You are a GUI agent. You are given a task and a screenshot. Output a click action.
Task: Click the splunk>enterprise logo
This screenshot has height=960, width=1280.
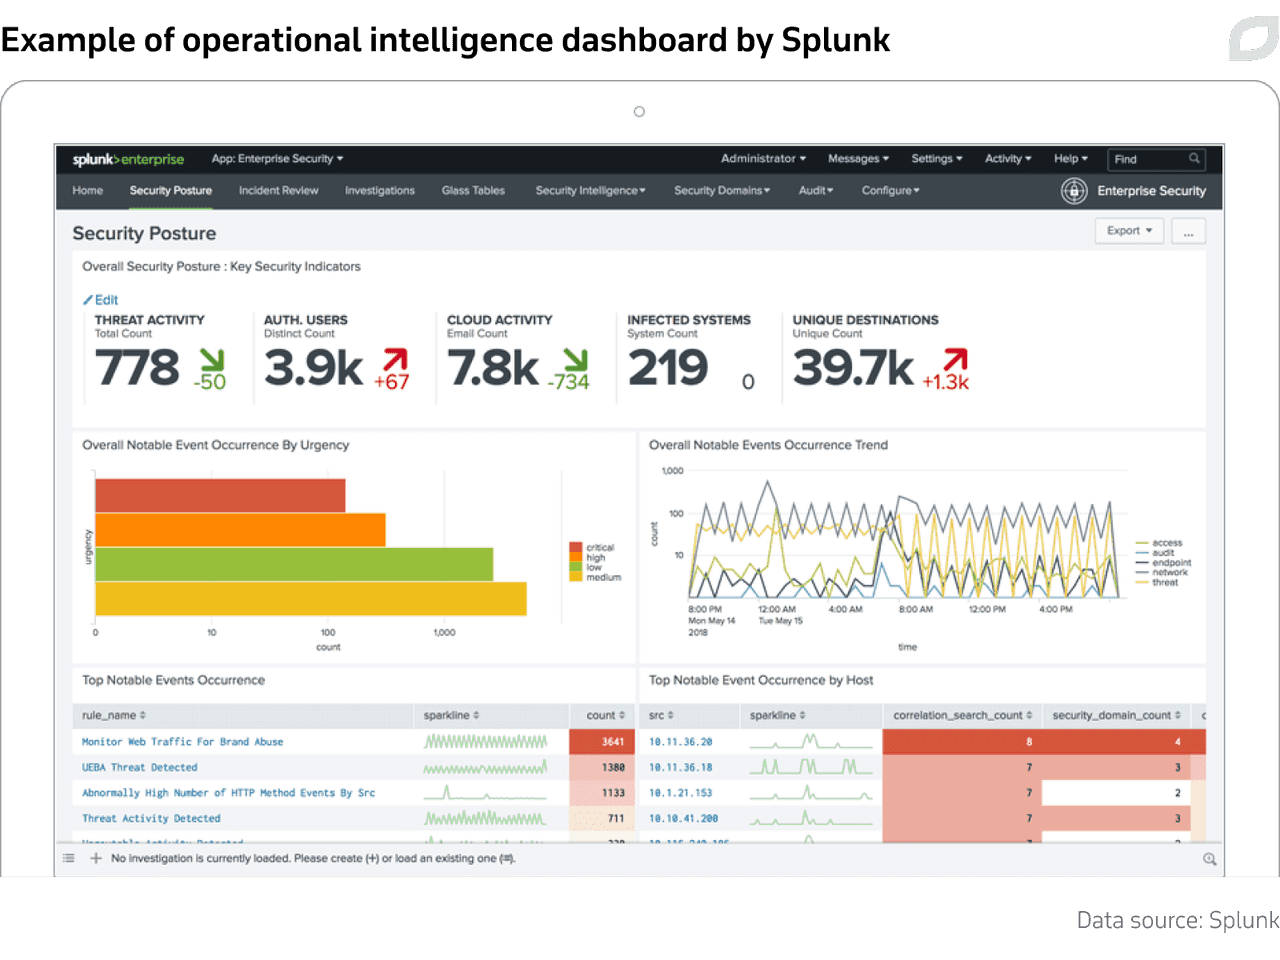[x=128, y=159]
